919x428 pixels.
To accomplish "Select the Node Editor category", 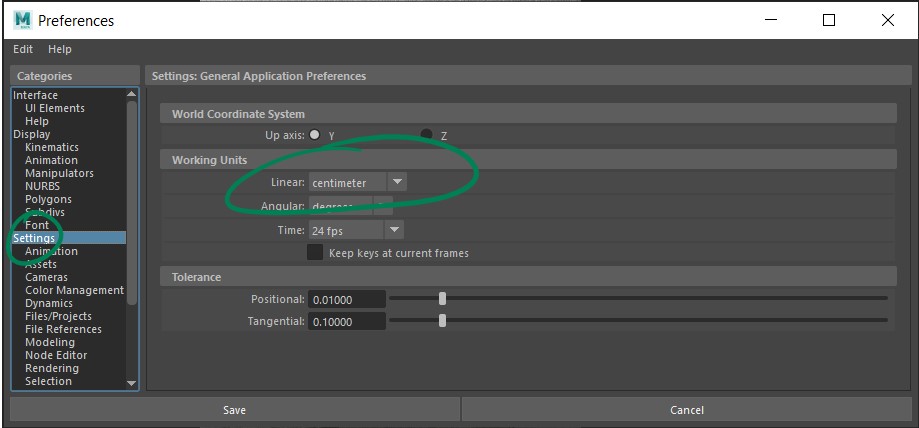I will 56,355.
